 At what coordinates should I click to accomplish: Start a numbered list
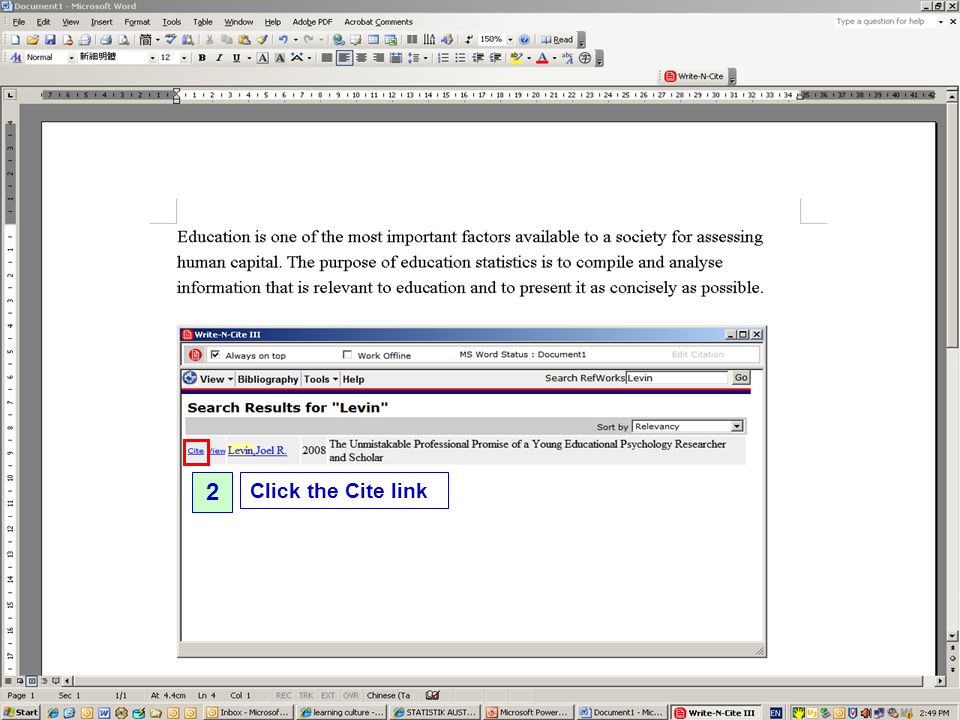[x=443, y=58]
